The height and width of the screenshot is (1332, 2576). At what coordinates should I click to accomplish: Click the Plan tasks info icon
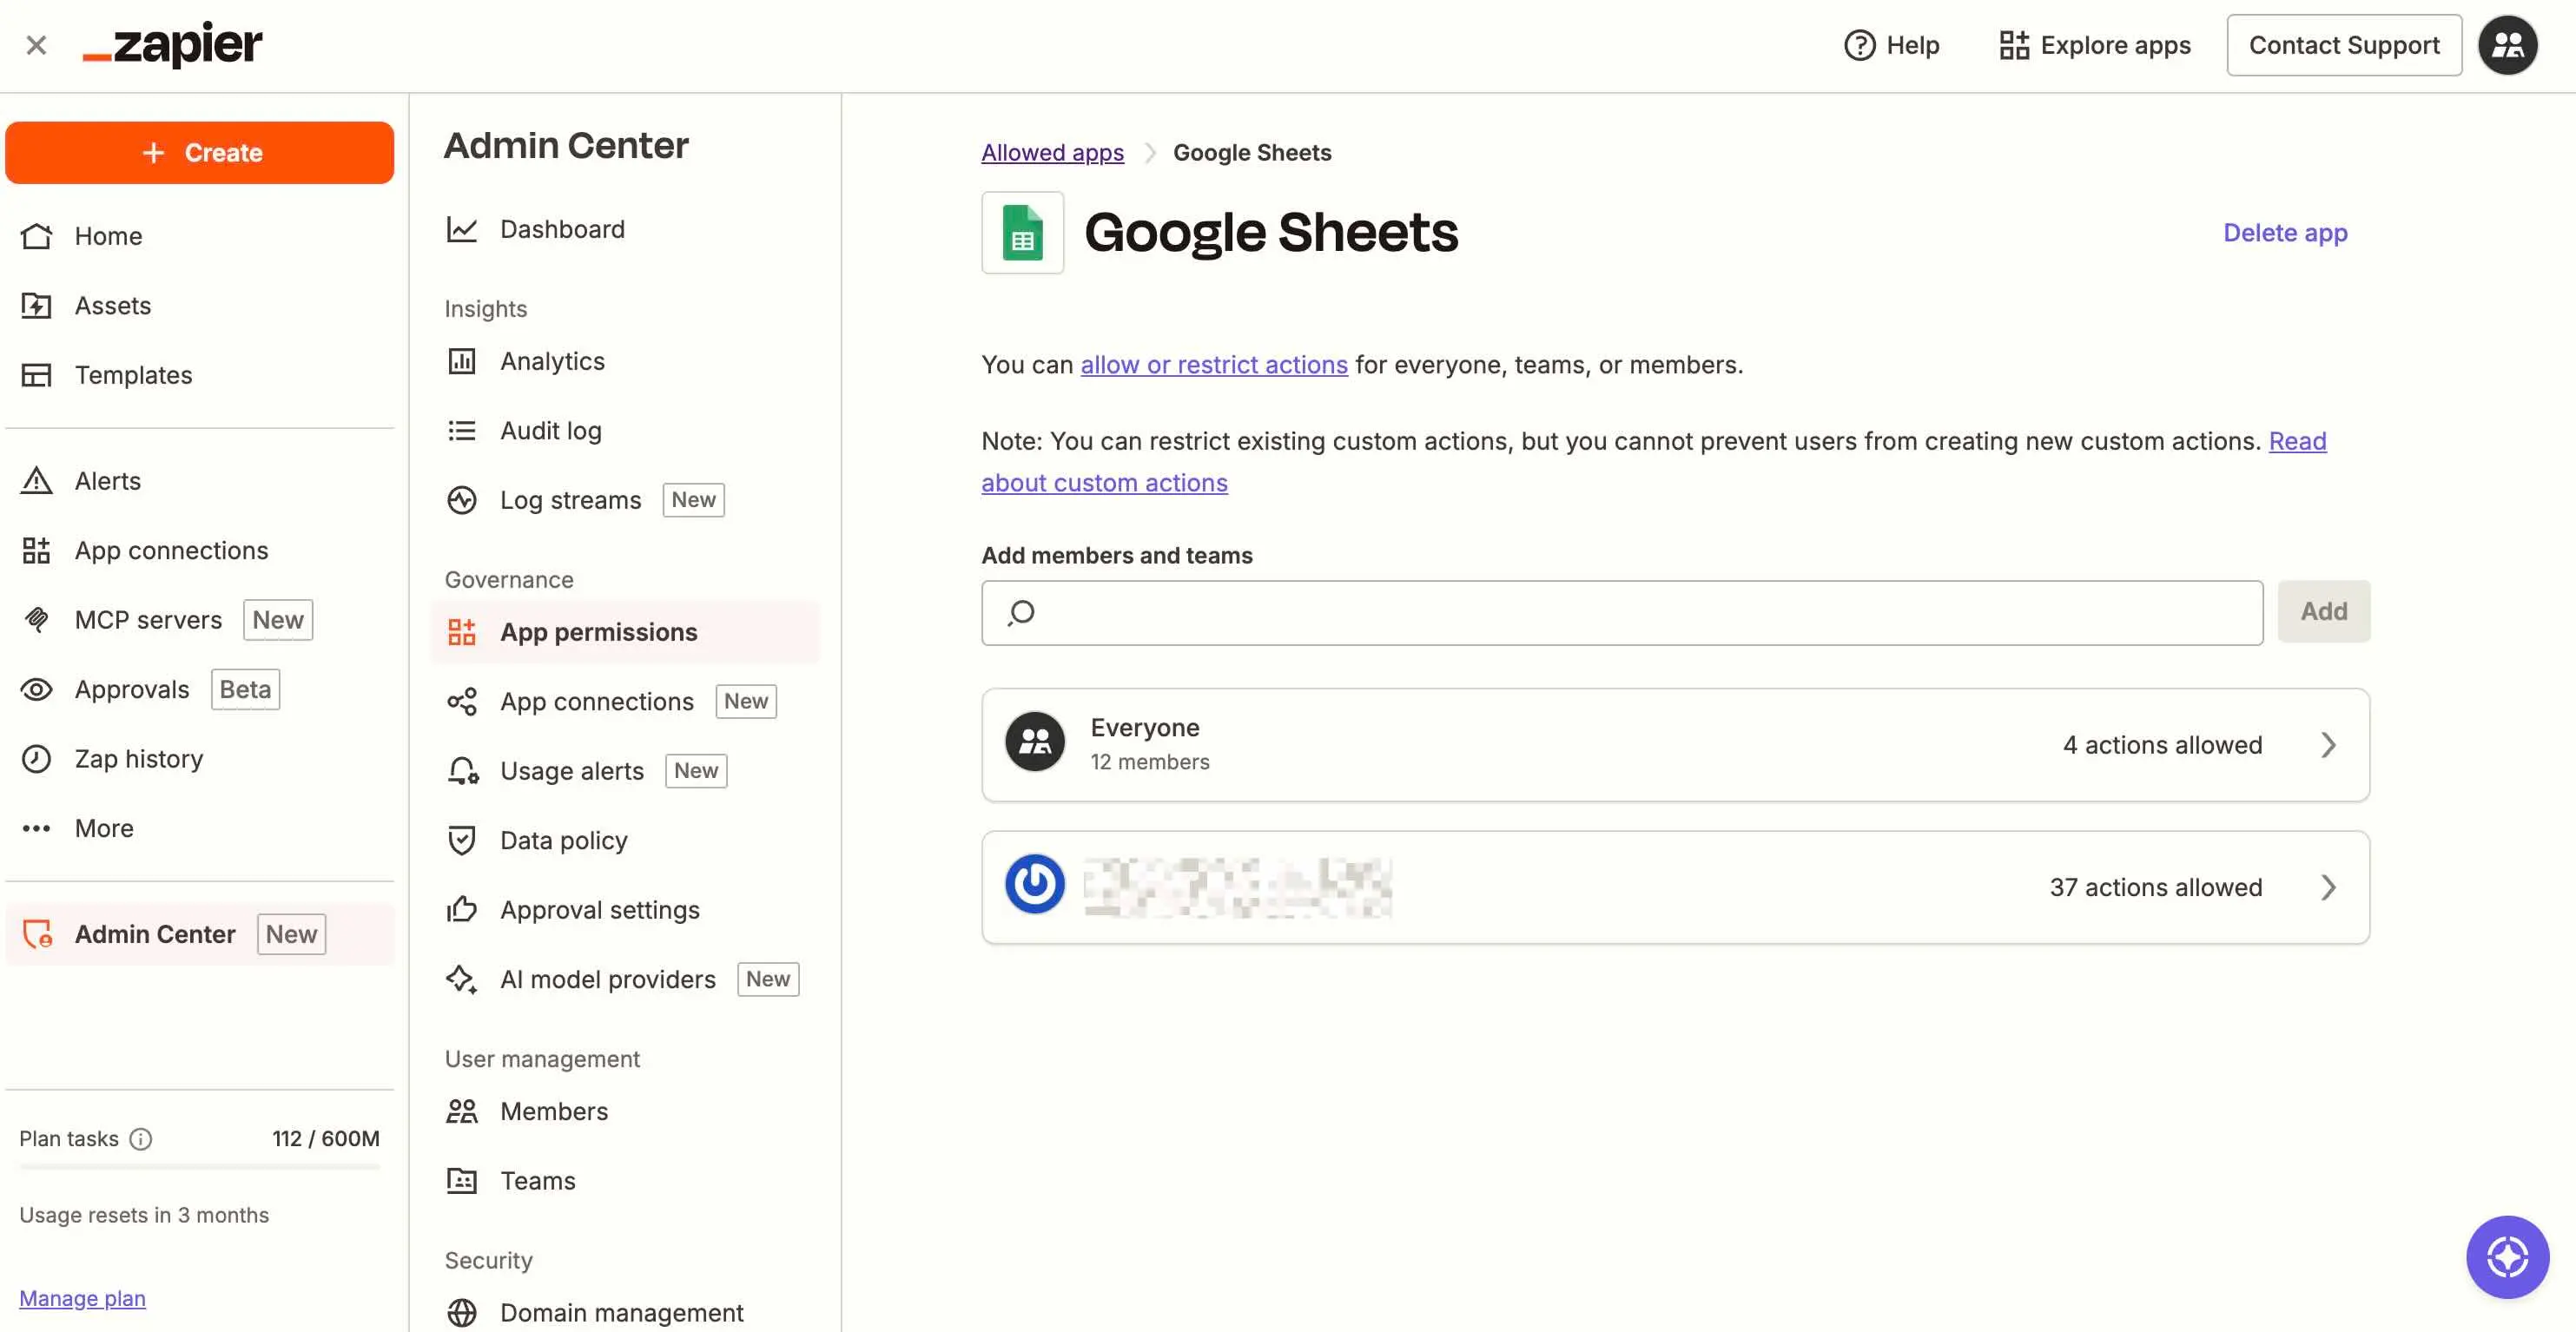[x=141, y=1139]
